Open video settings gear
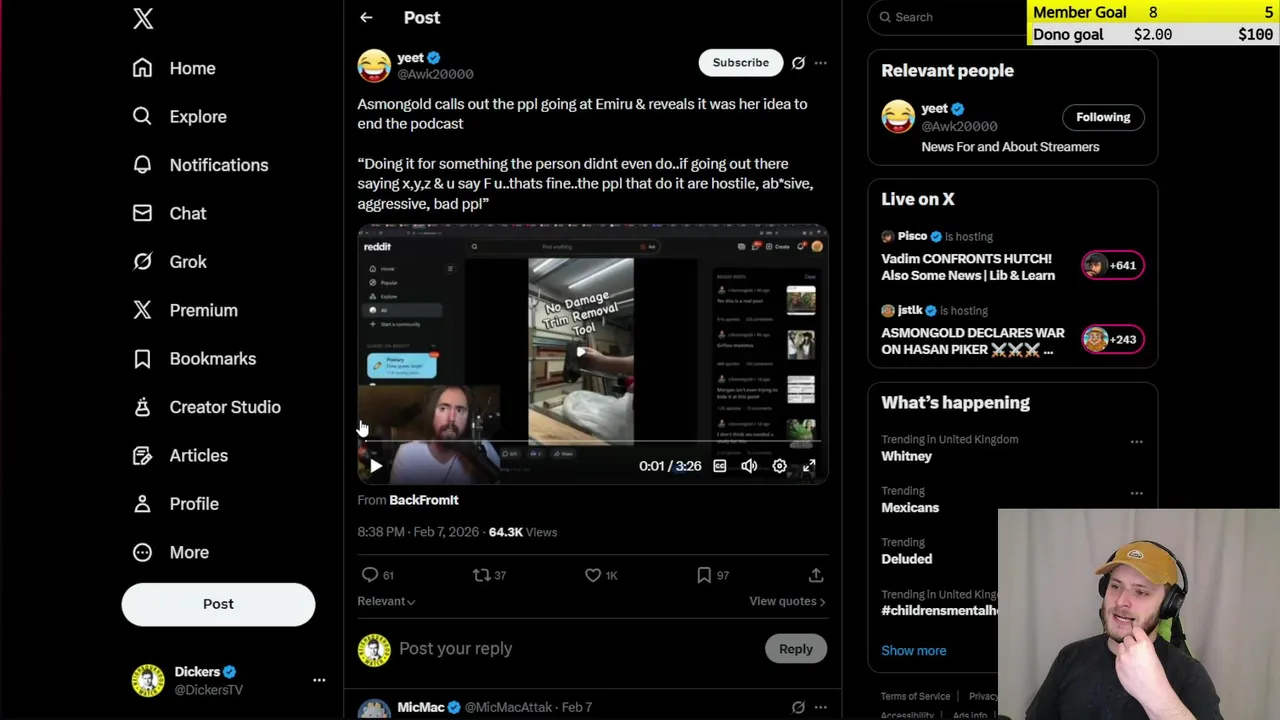This screenshot has width=1280, height=720. pyautogui.click(x=779, y=466)
